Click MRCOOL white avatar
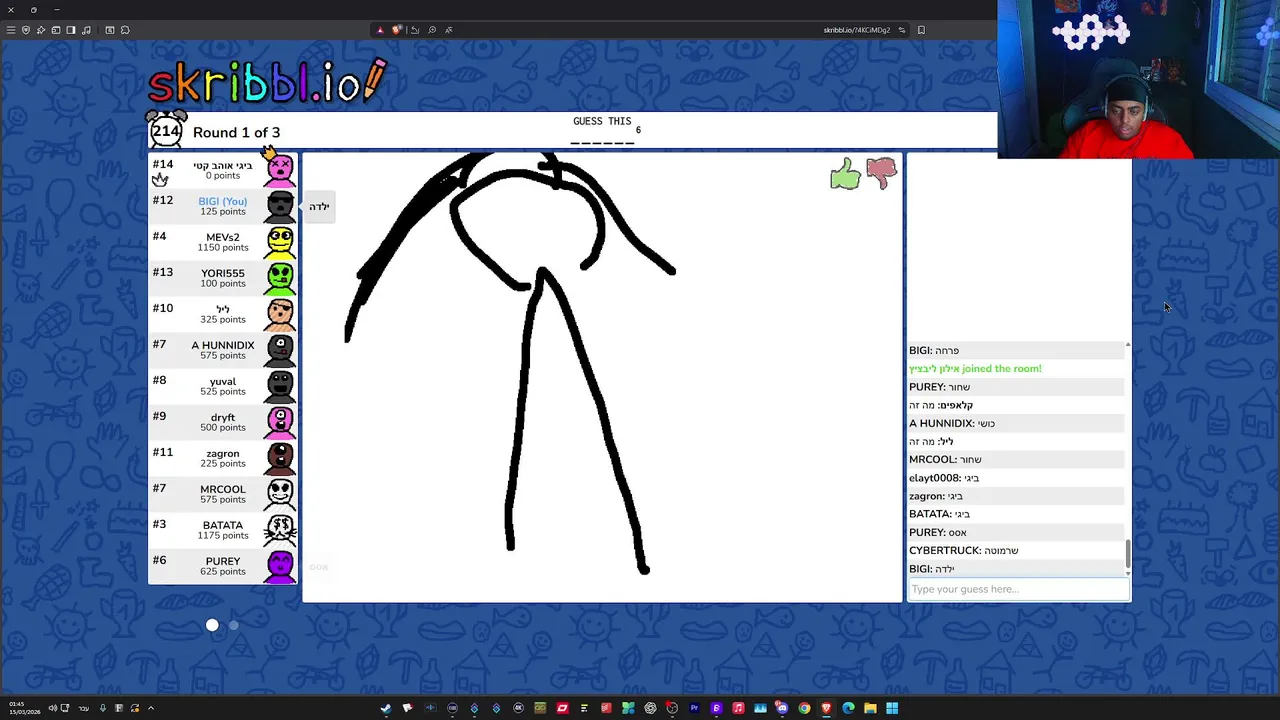Image resolution: width=1280 pixels, height=720 pixels. coord(280,493)
